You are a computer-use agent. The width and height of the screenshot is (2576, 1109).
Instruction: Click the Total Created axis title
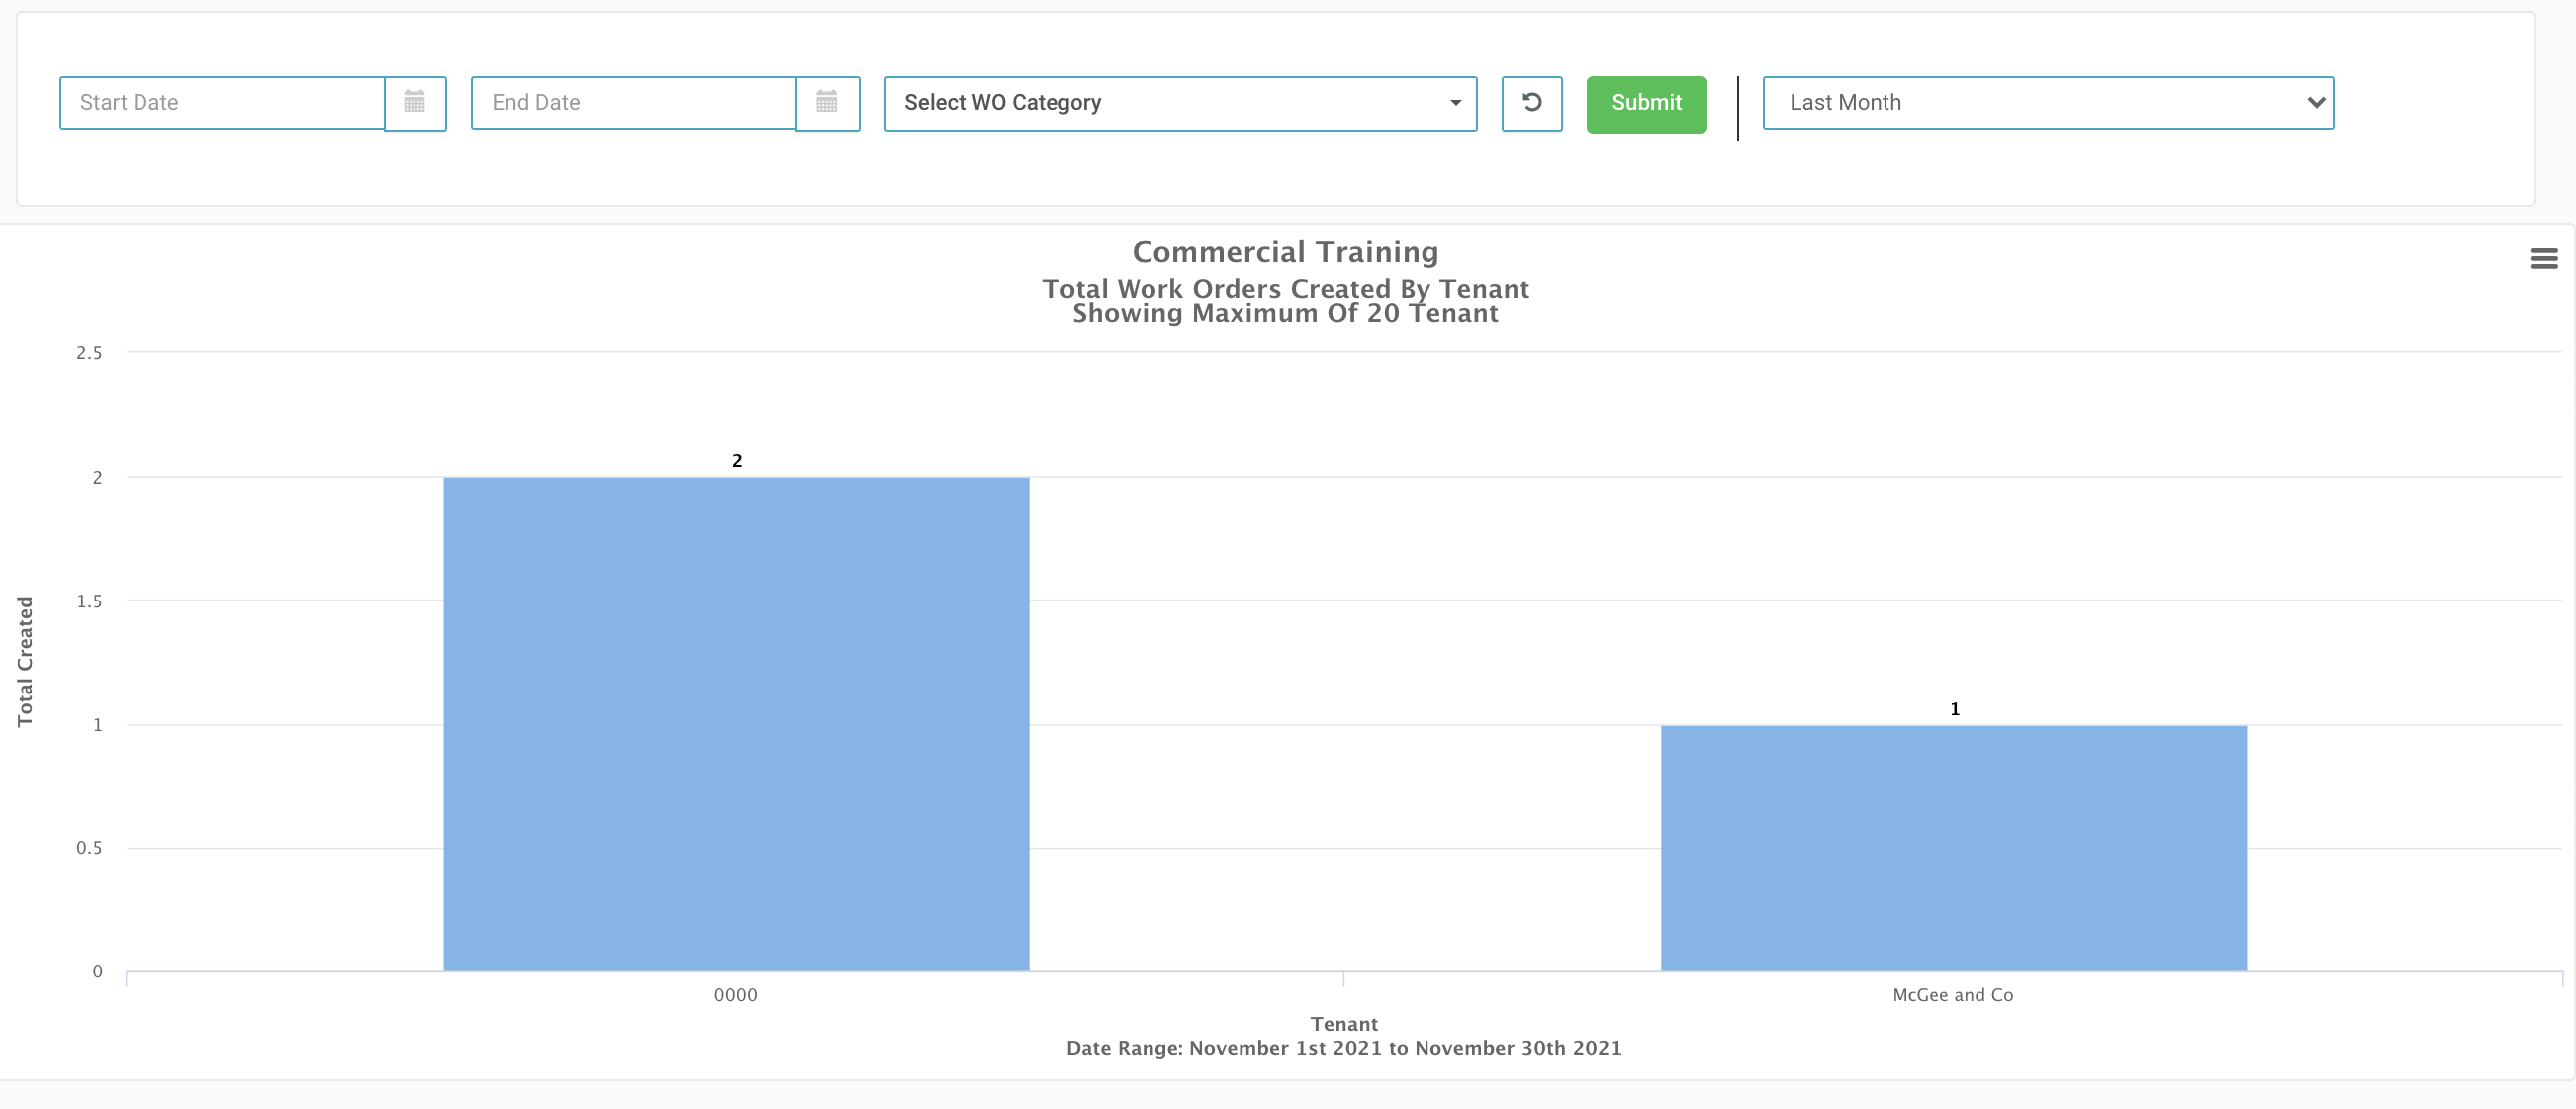click(25, 661)
